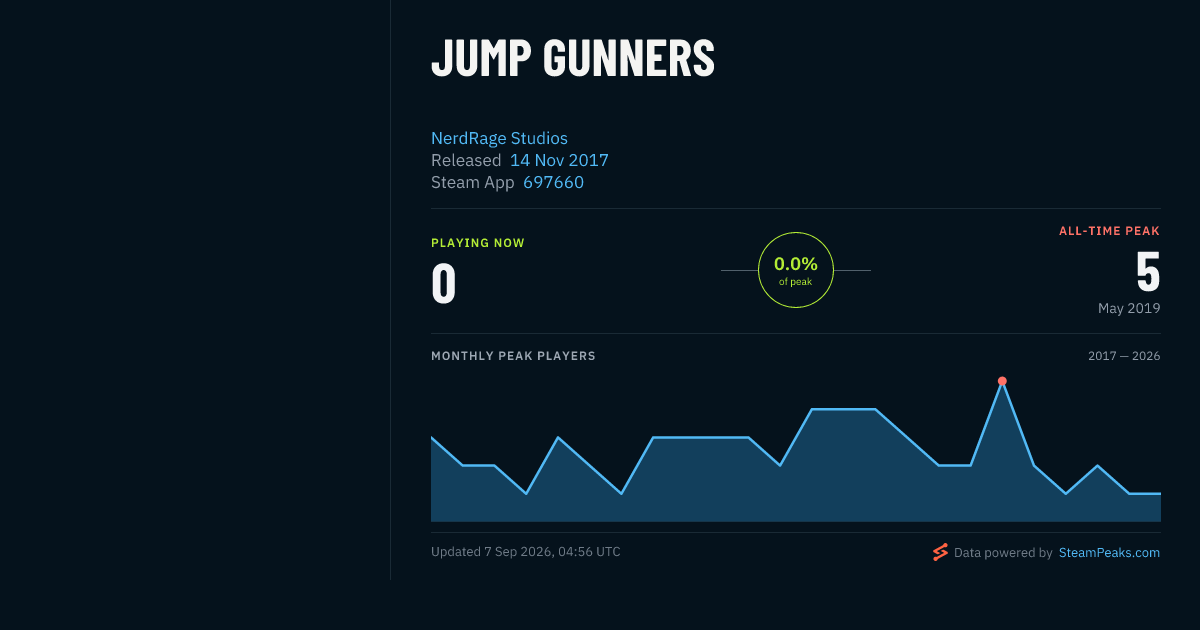Click the All-Time Peak red label
Image resolution: width=1200 pixels, height=630 pixels.
(x=1110, y=231)
